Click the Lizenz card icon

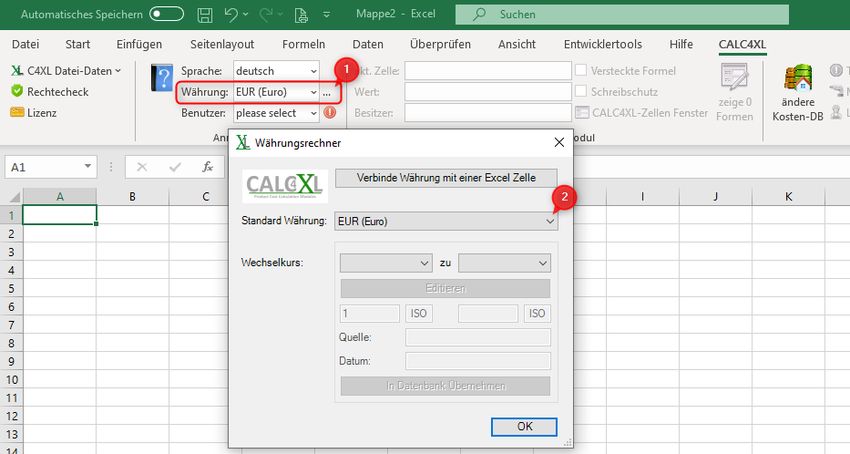pyautogui.click(x=17, y=112)
